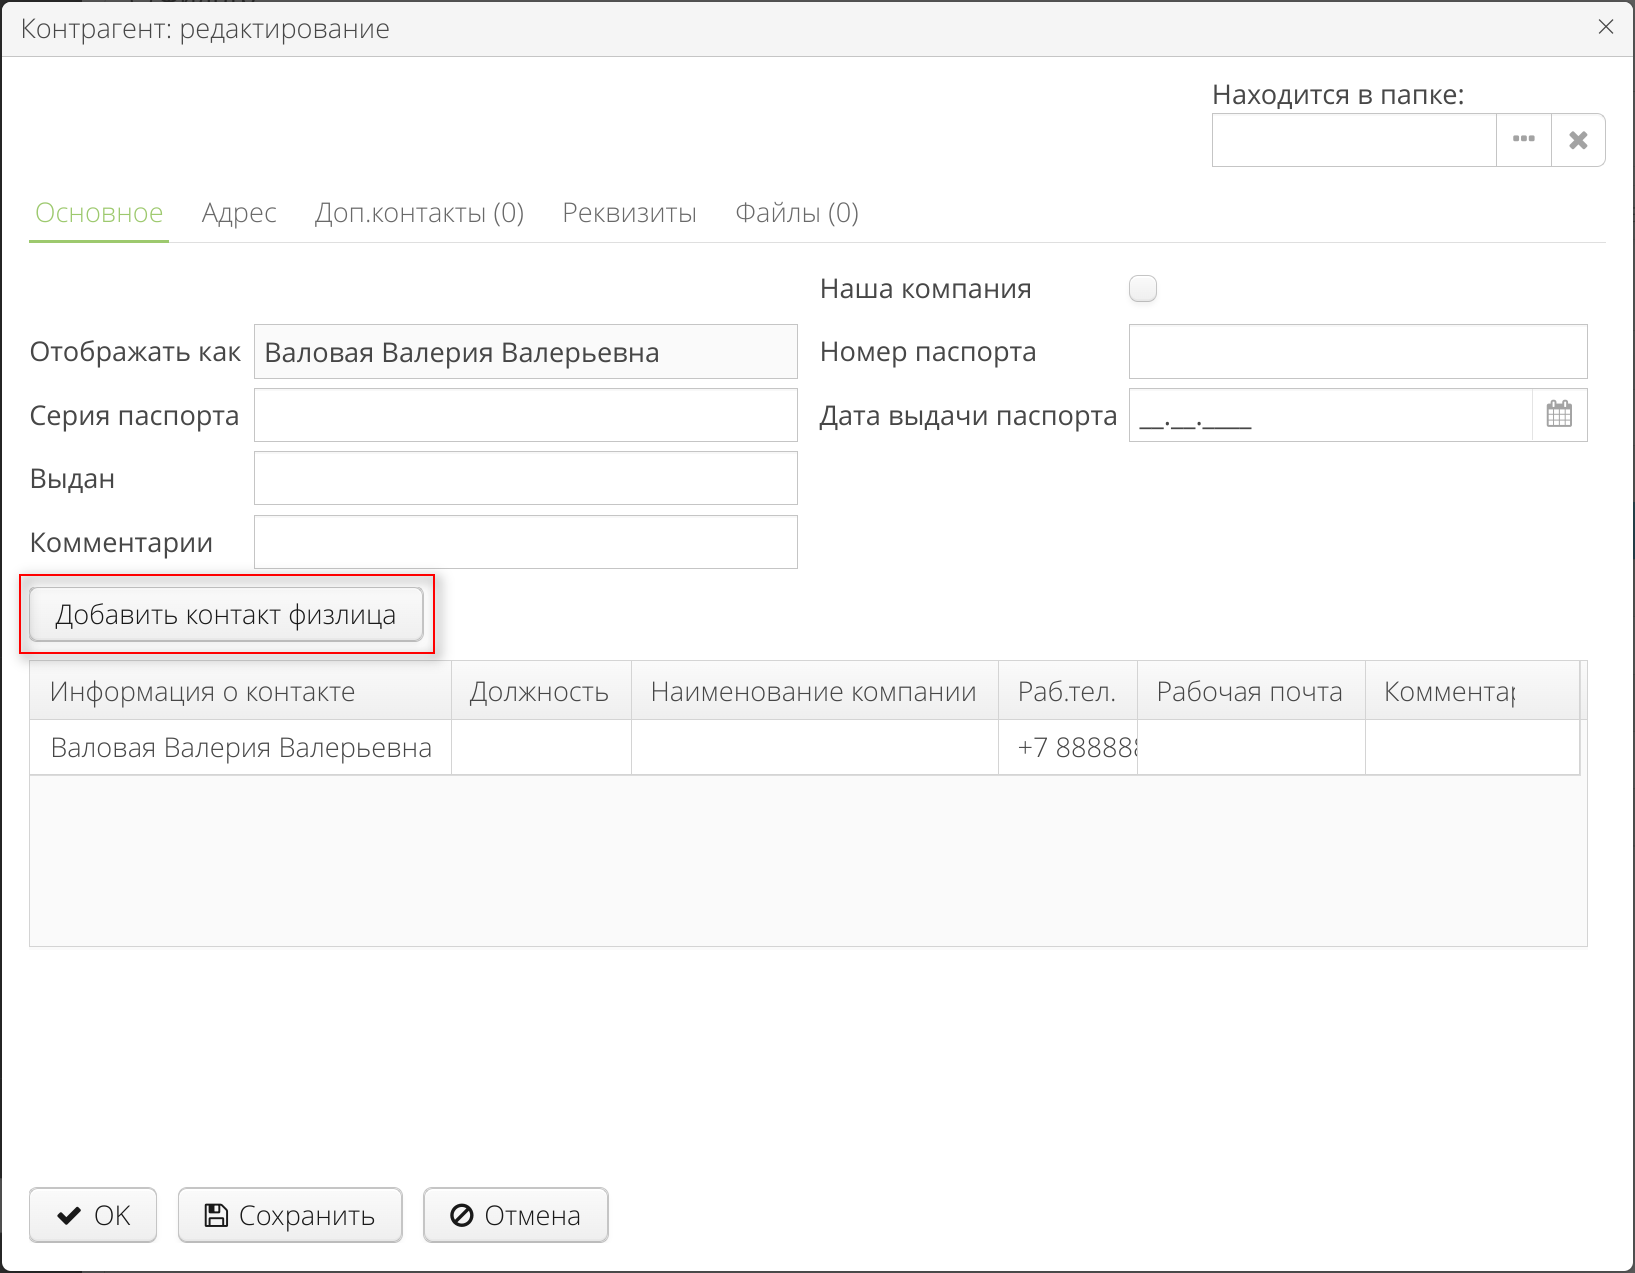Click the Информация о контакте column header
Viewport: 1635px width, 1273px height.
coord(202,691)
